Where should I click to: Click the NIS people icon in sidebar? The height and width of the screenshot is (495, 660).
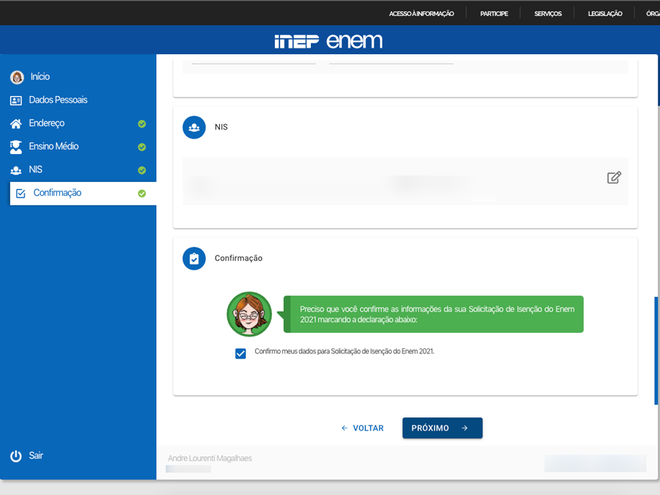point(16,170)
